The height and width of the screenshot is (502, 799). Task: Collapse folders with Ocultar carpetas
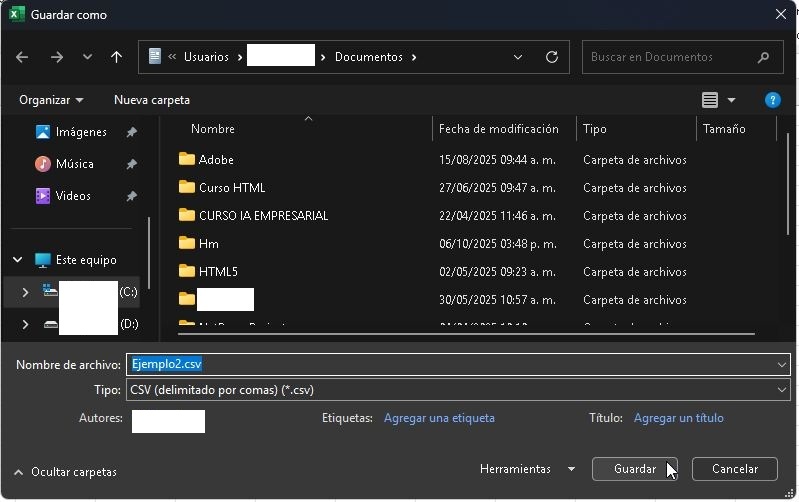coord(65,472)
